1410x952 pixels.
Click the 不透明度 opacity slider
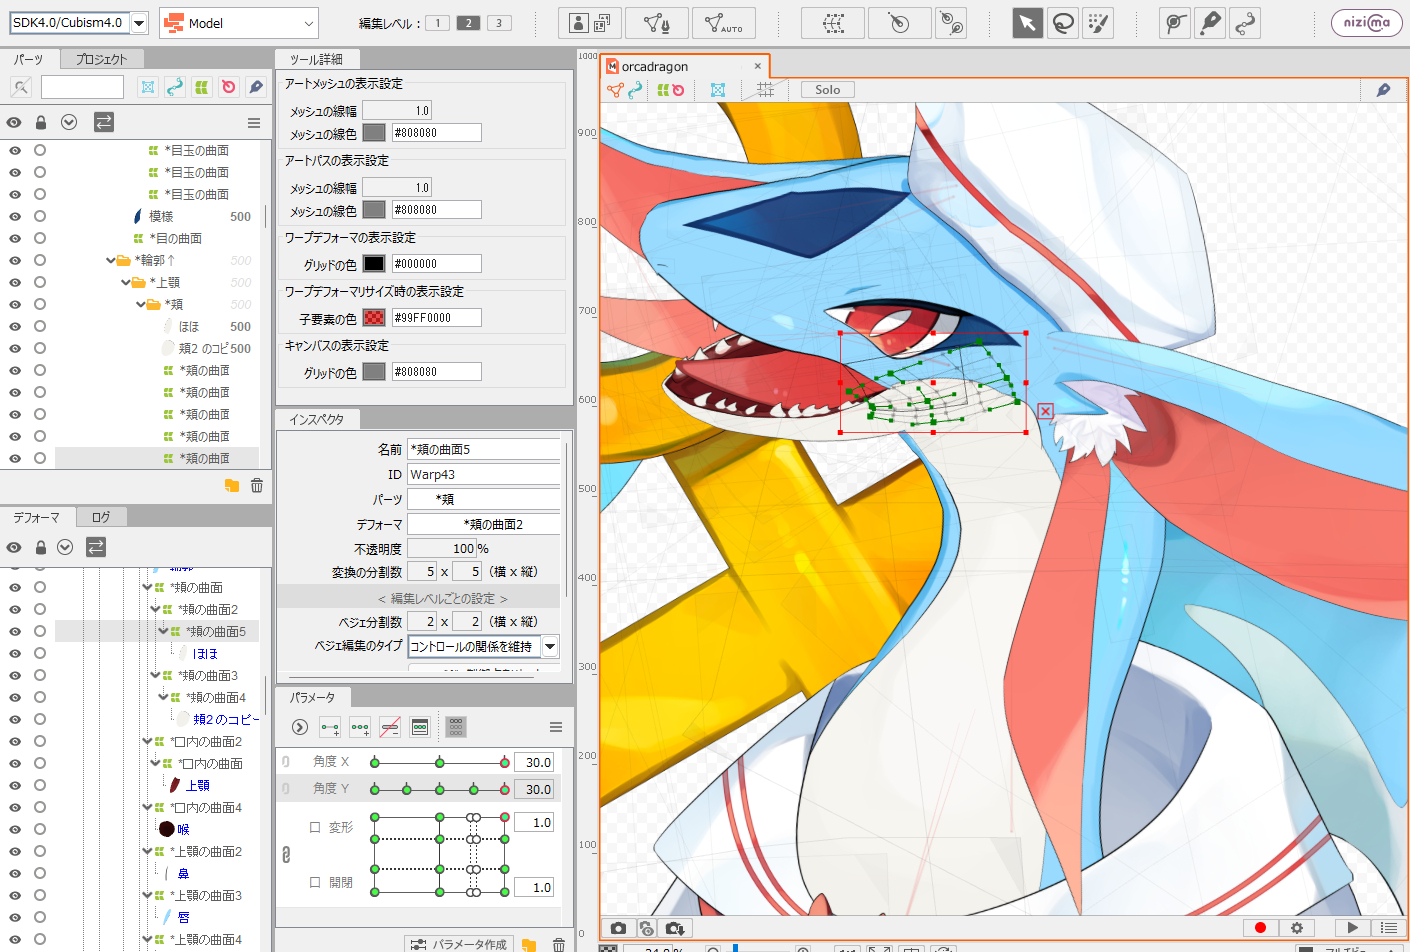[x=442, y=548]
